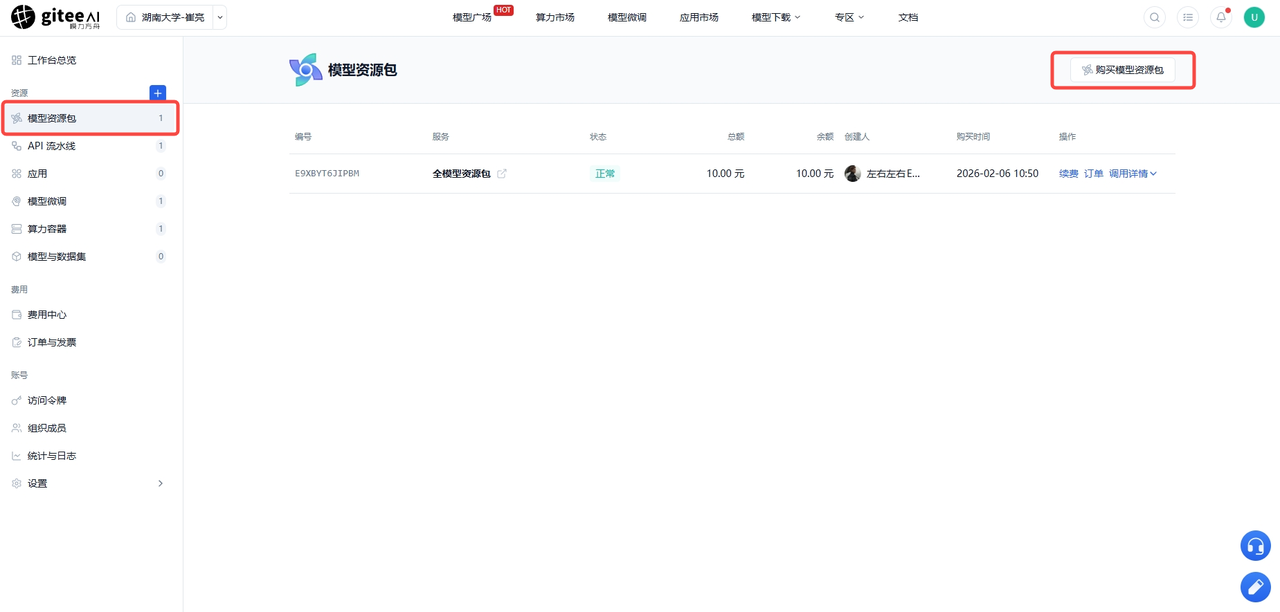Go to 模型广场 in top navigation
This screenshot has height=612, width=1280.
point(472,17)
